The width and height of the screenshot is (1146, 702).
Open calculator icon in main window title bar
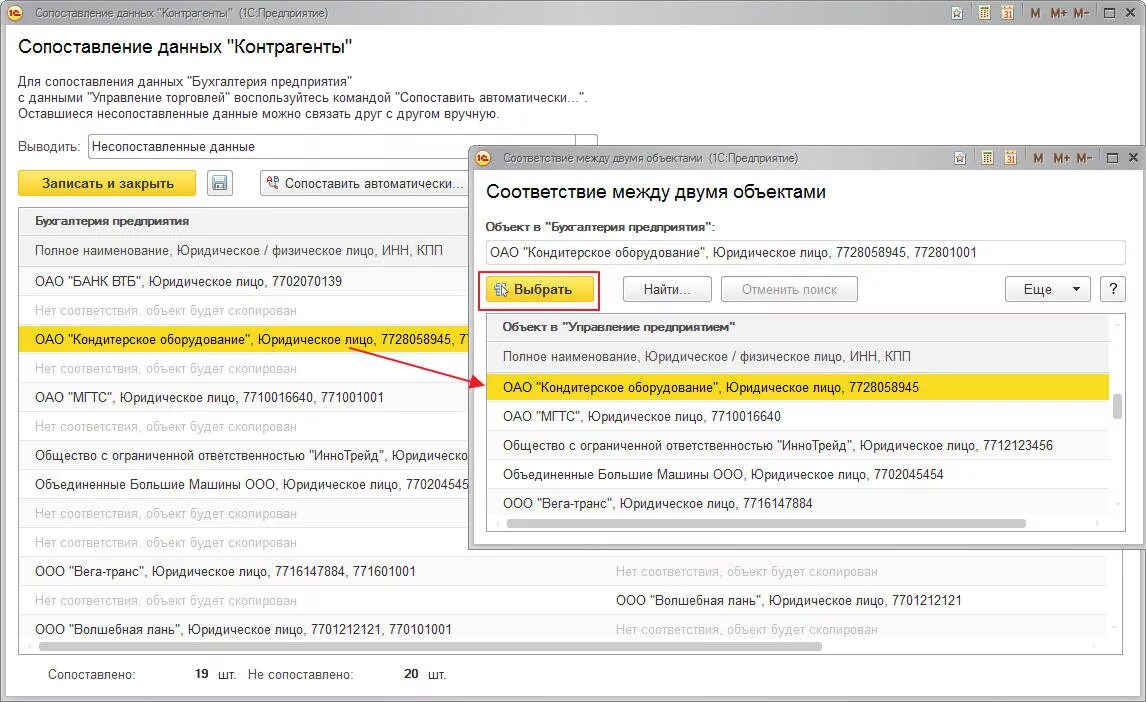(x=984, y=13)
